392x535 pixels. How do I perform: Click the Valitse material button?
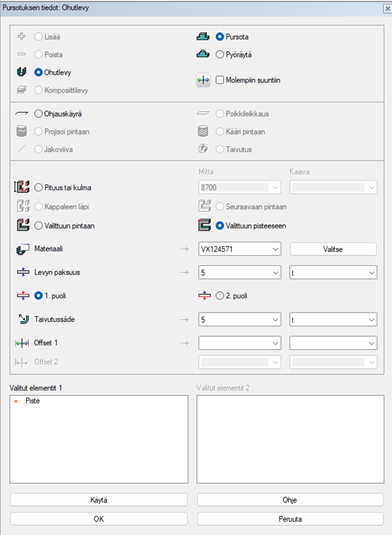click(x=333, y=249)
